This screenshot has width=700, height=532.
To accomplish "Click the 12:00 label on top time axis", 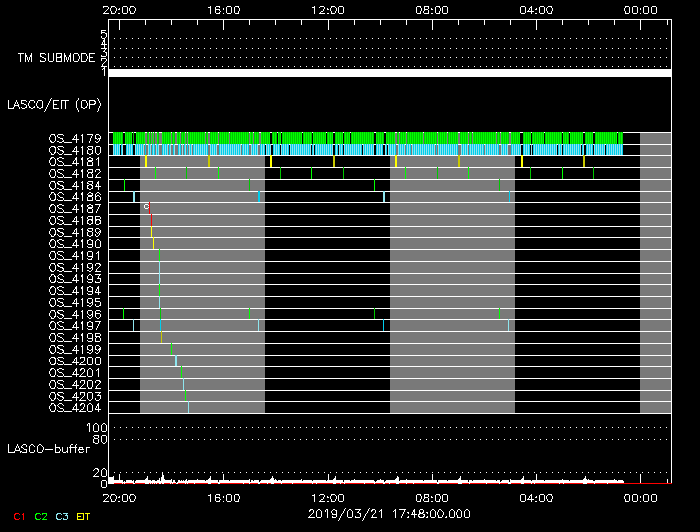I will coord(327,9).
